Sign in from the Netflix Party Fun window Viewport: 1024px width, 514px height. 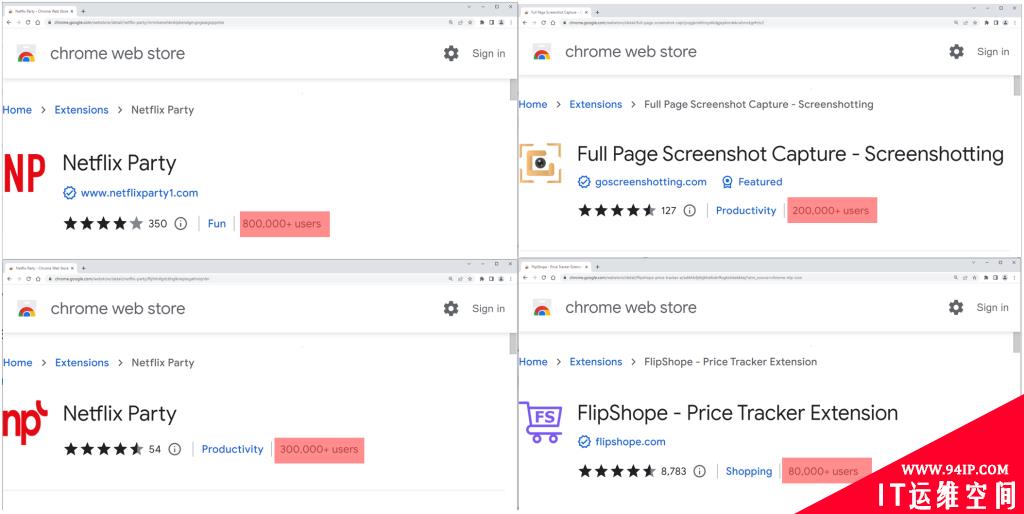pyautogui.click(x=488, y=54)
